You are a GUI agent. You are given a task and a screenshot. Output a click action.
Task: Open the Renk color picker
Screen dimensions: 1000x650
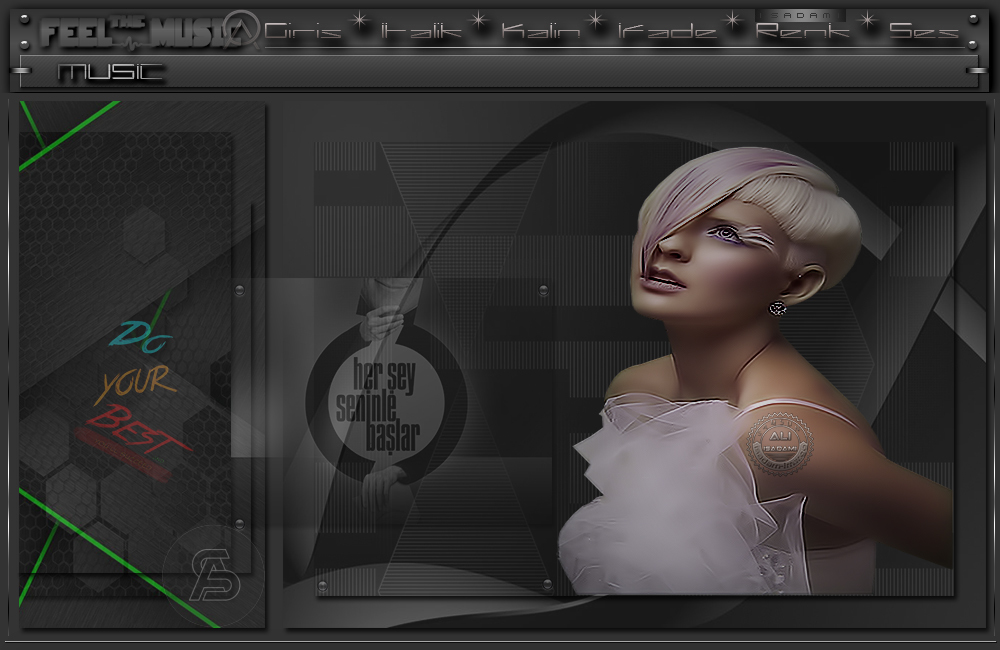point(802,32)
